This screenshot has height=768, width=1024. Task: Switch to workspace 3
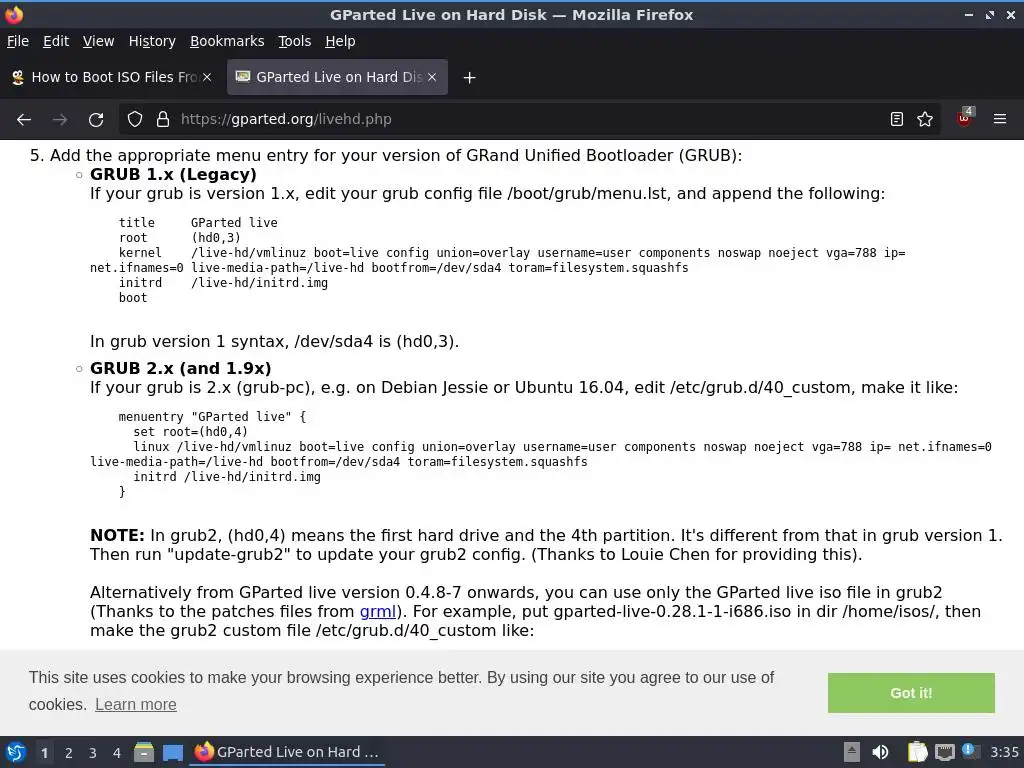(93, 753)
